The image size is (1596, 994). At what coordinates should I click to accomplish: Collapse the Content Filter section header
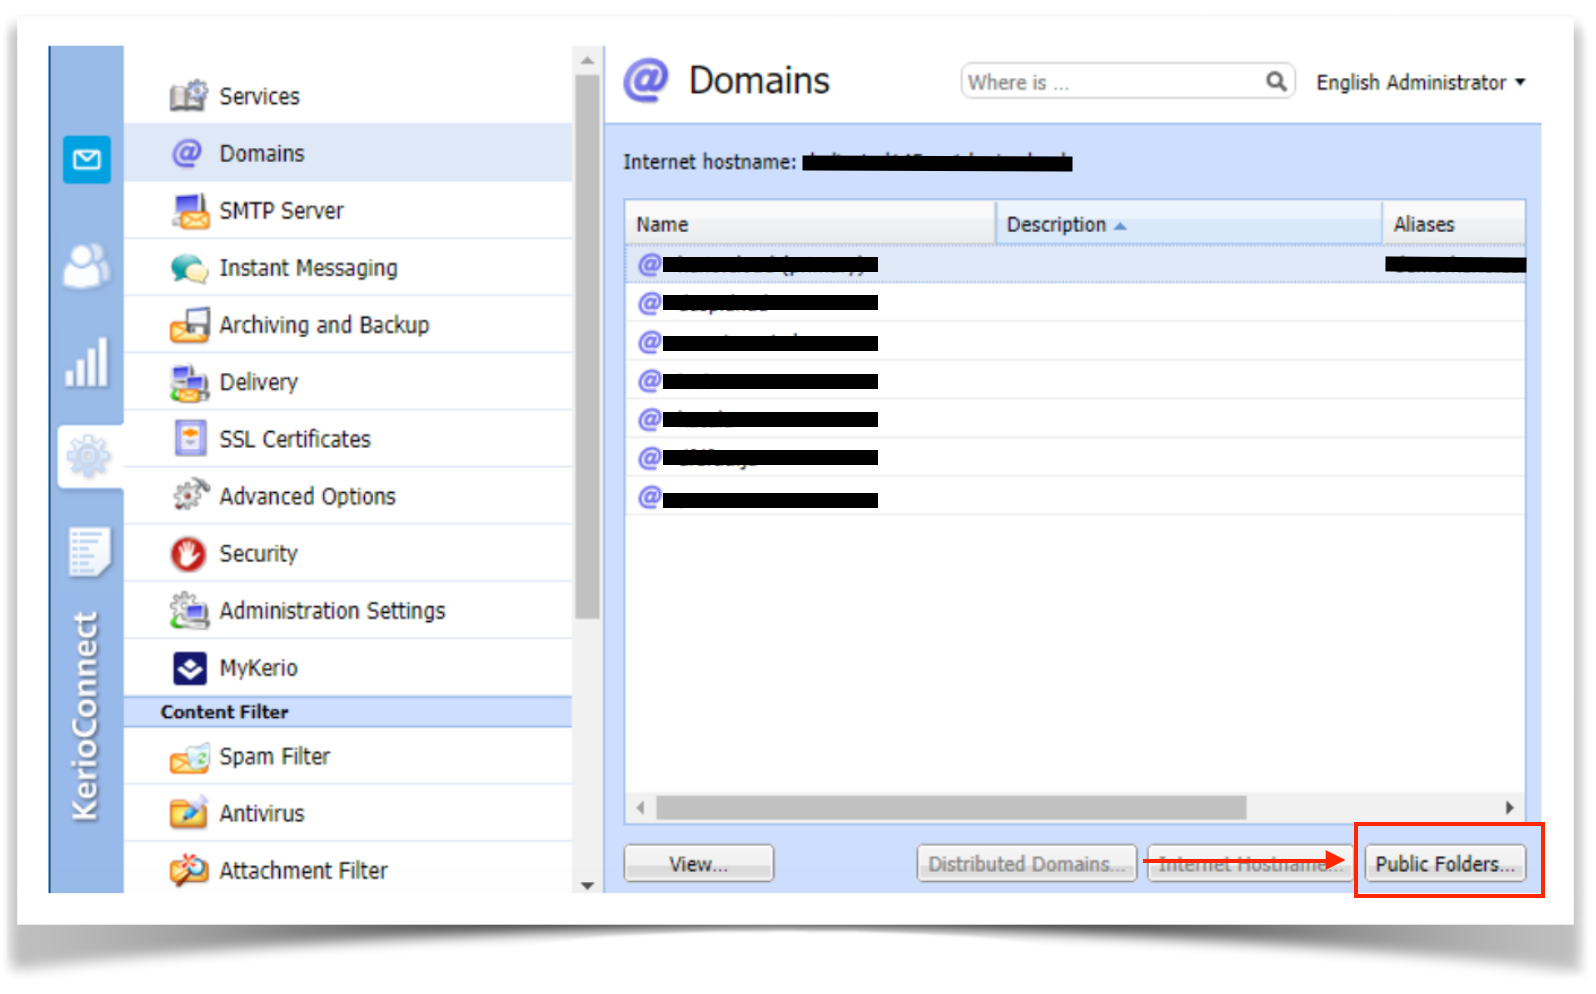tap(348, 712)
